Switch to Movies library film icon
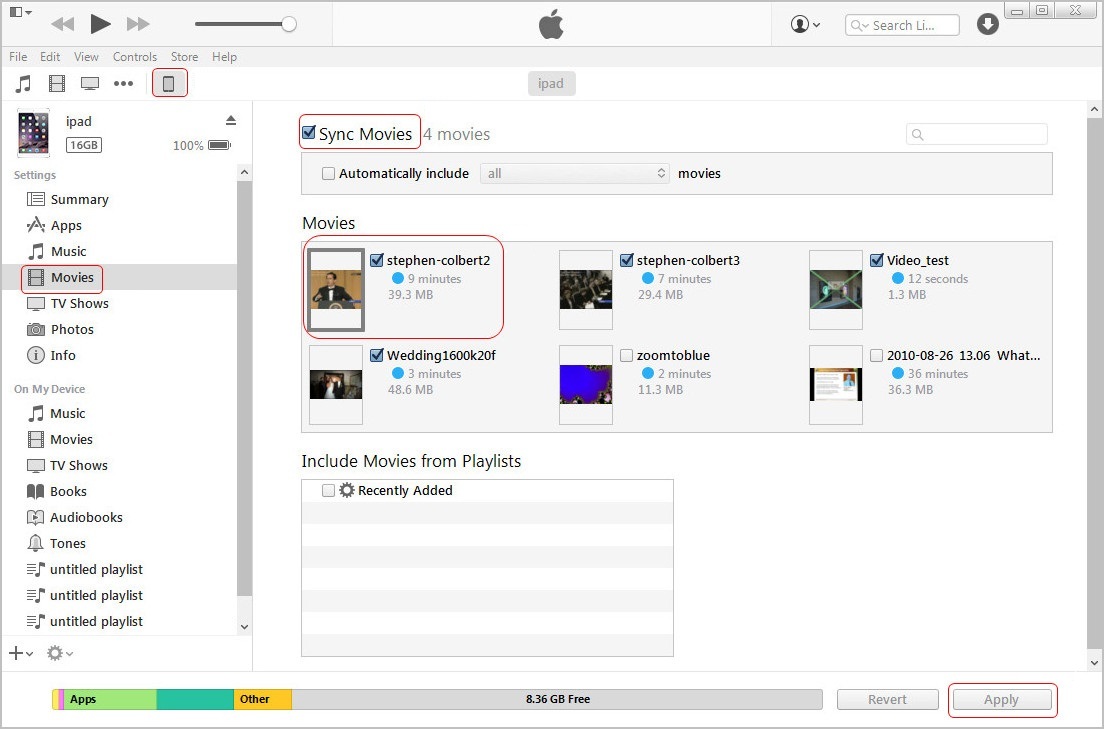1104x729 pixels. [x=57, y=83]
